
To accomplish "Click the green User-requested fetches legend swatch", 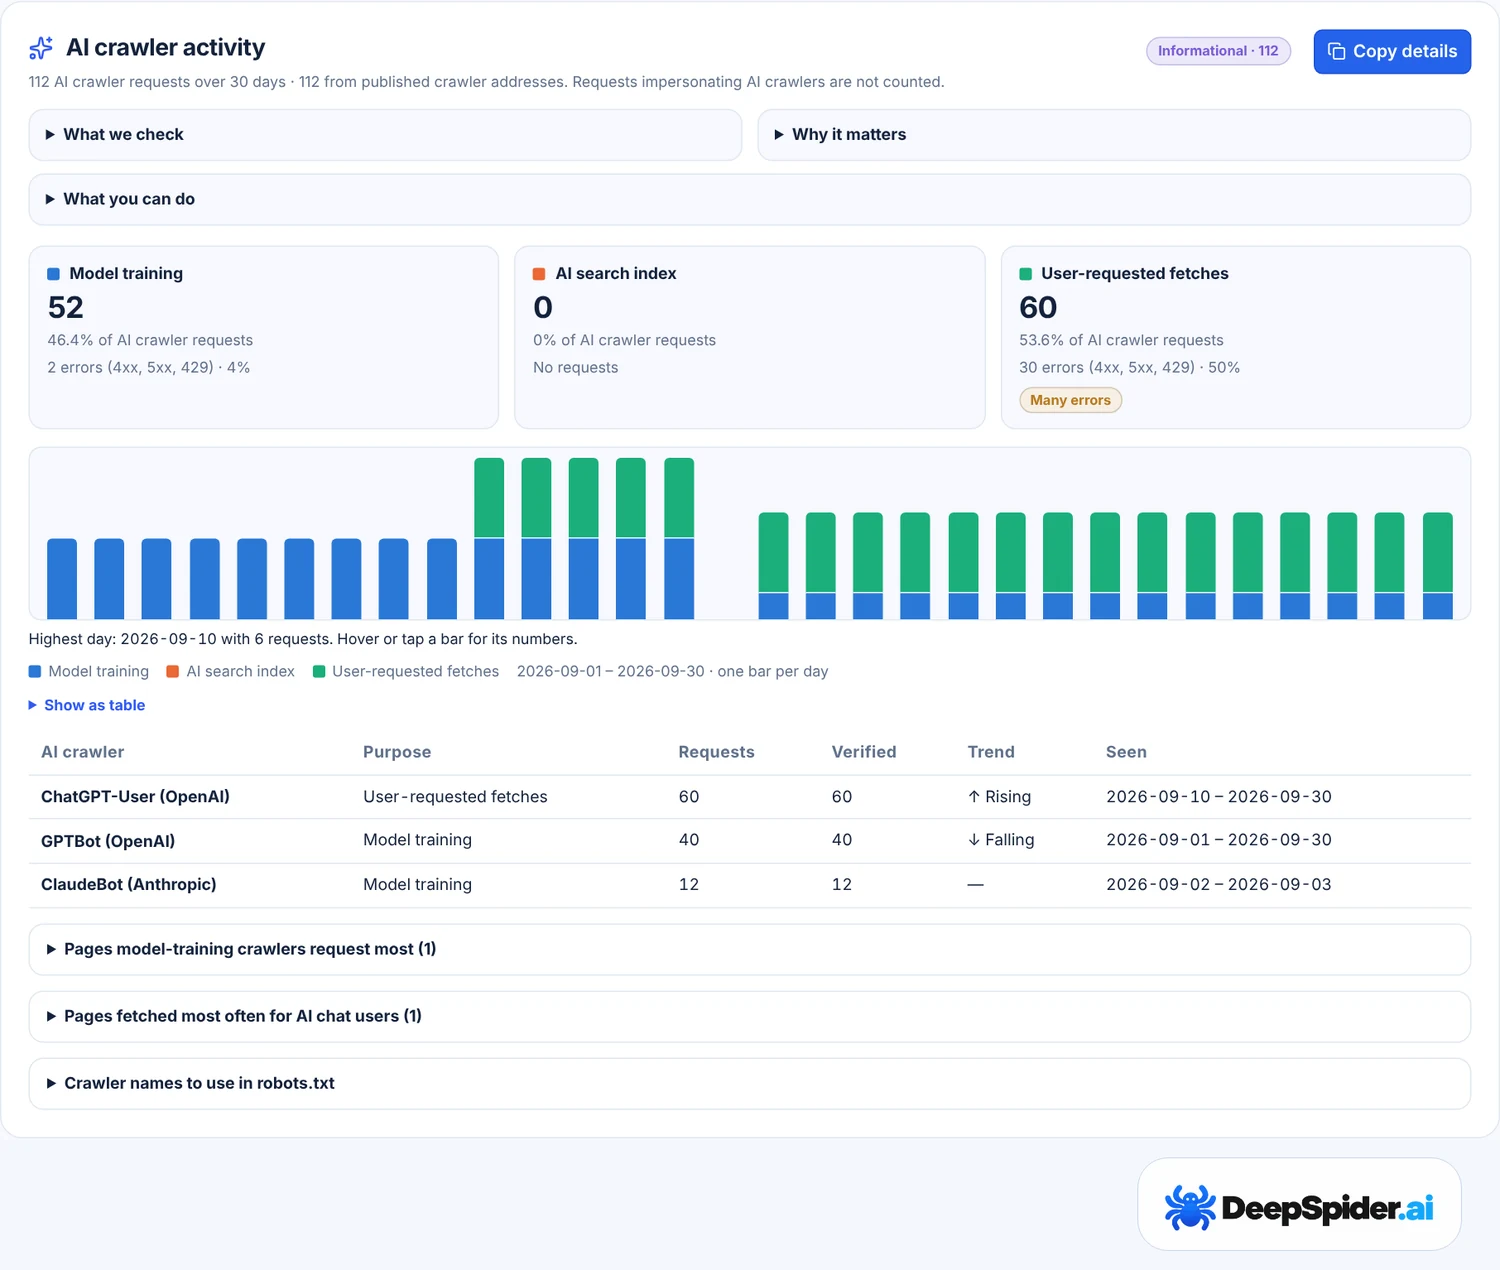I will coord(319,672).
